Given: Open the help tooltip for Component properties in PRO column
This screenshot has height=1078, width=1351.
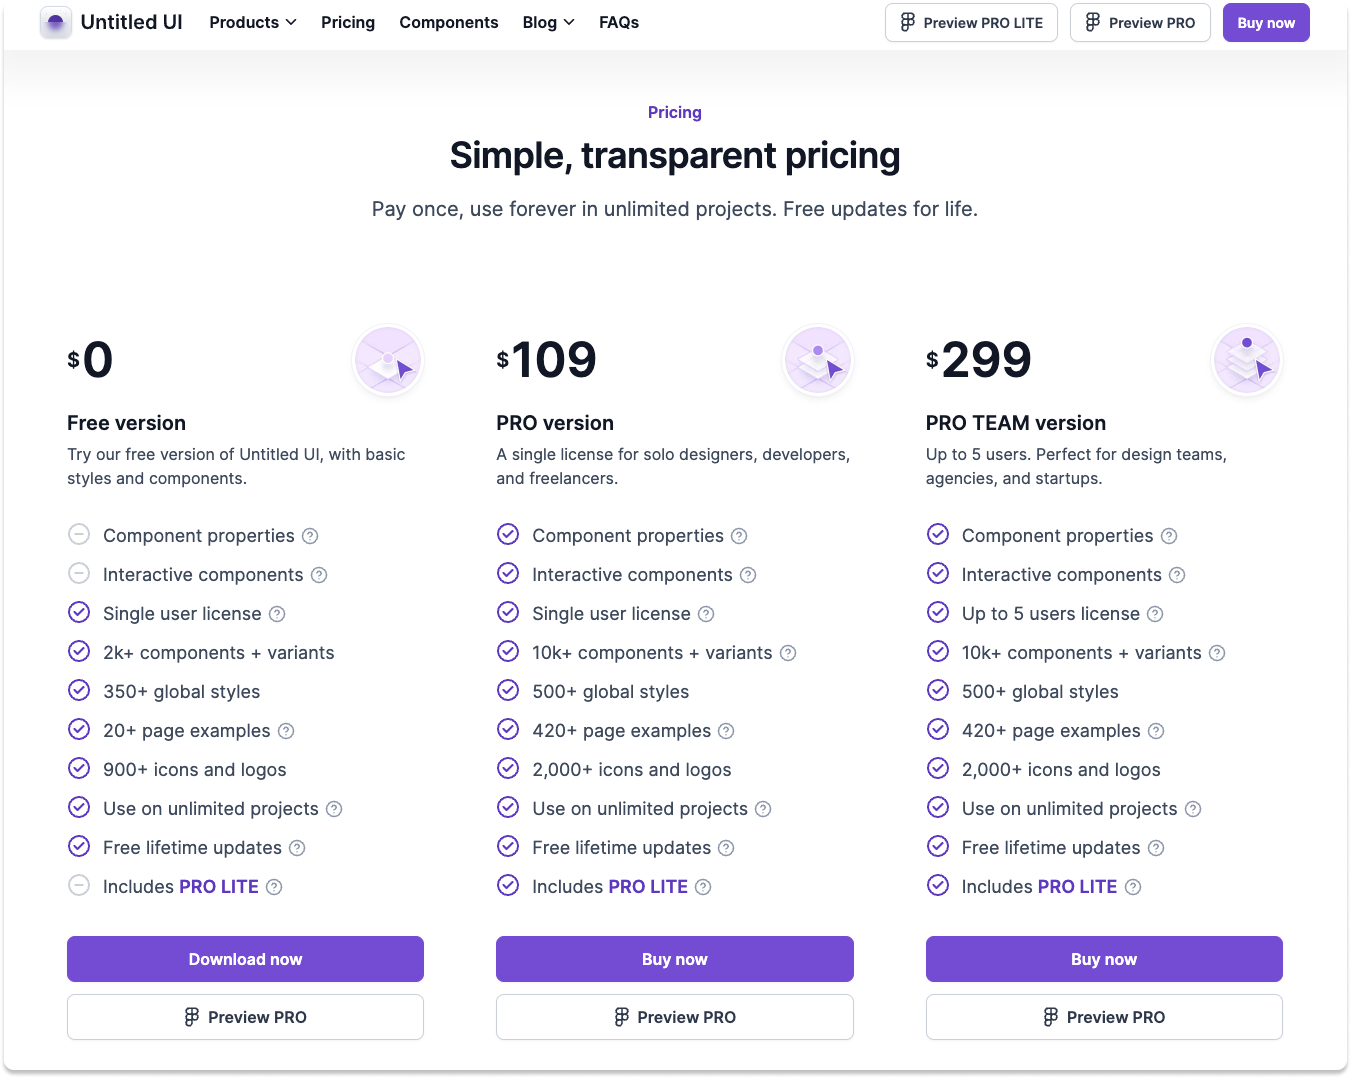Looking at the screenshot, I should [x=739, y=536].
